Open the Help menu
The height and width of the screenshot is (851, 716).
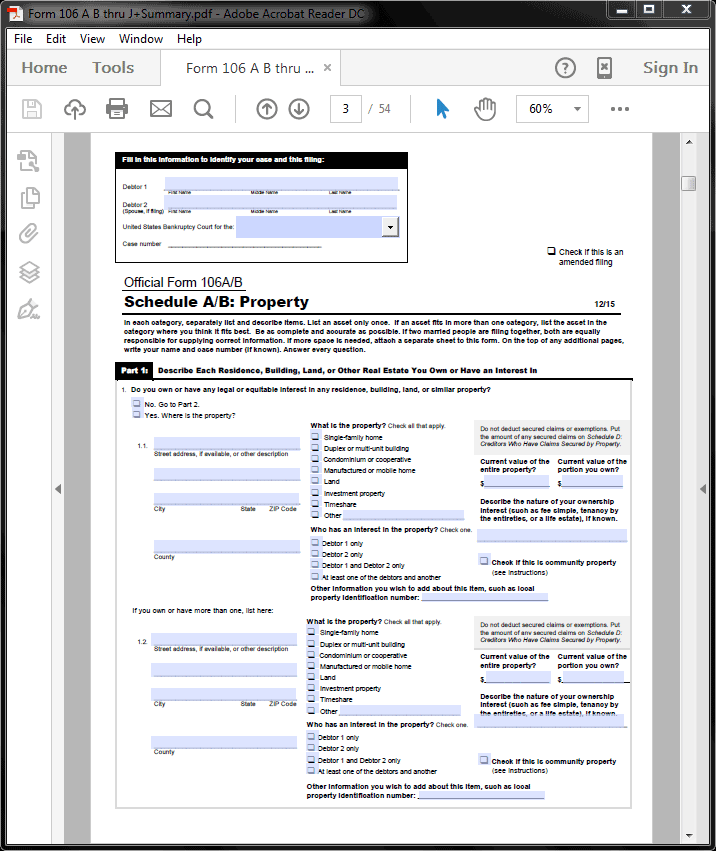189,39
